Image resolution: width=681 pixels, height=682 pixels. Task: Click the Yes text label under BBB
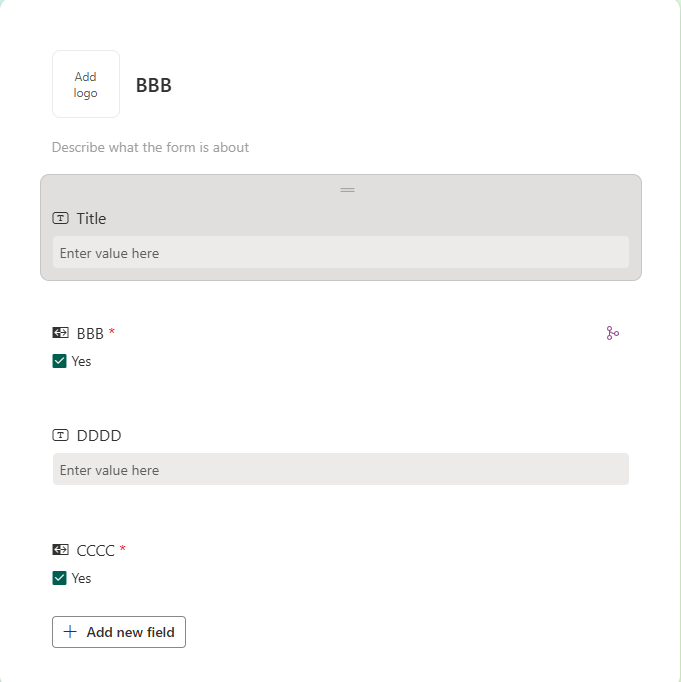tap(81, 361)
